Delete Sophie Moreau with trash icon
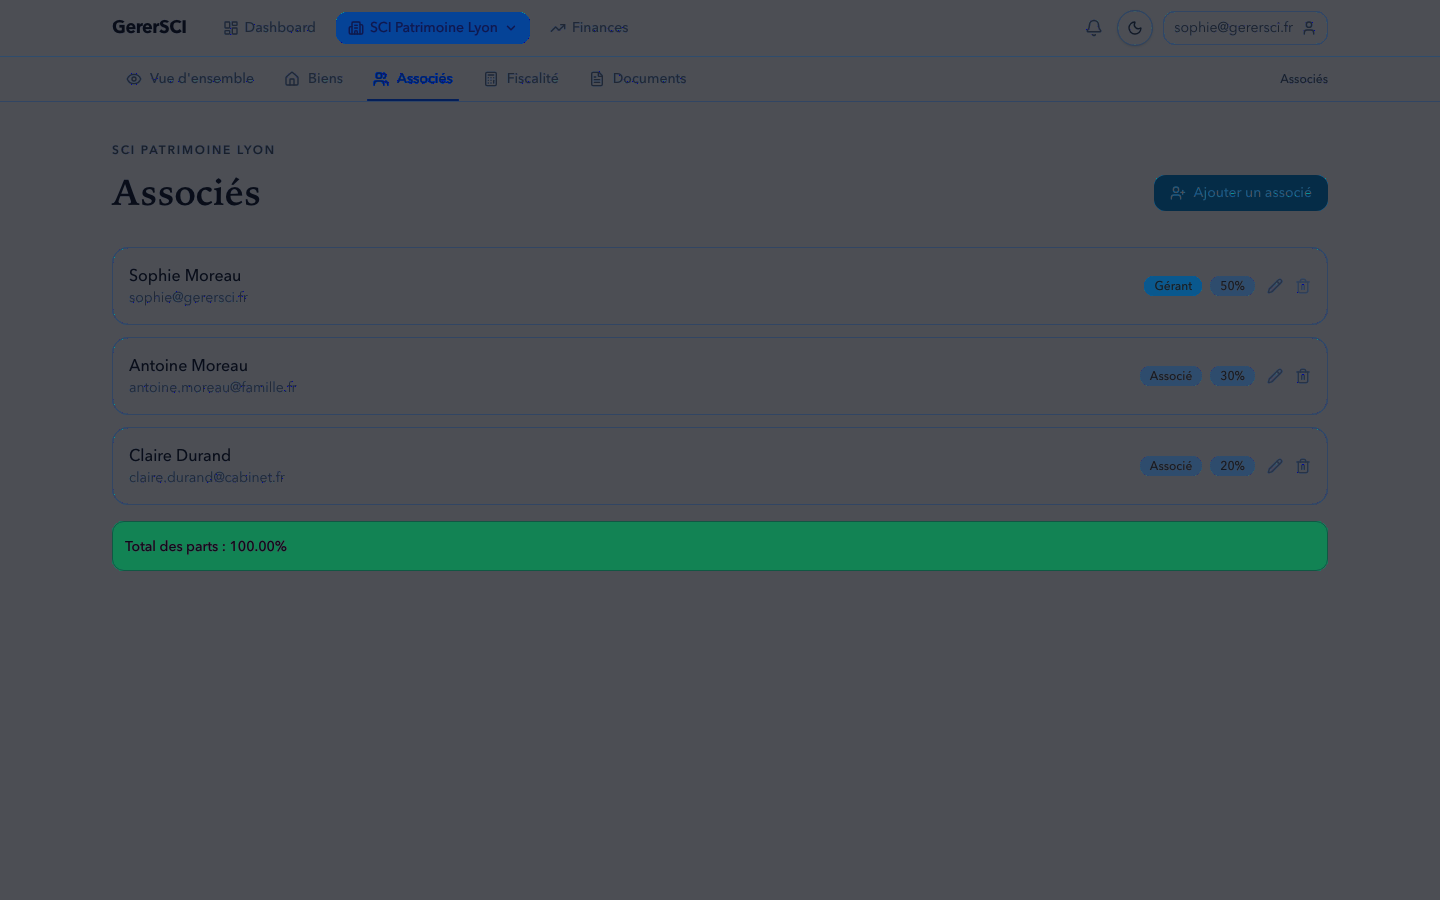 pyautogui.click(x=1303, y=286)
